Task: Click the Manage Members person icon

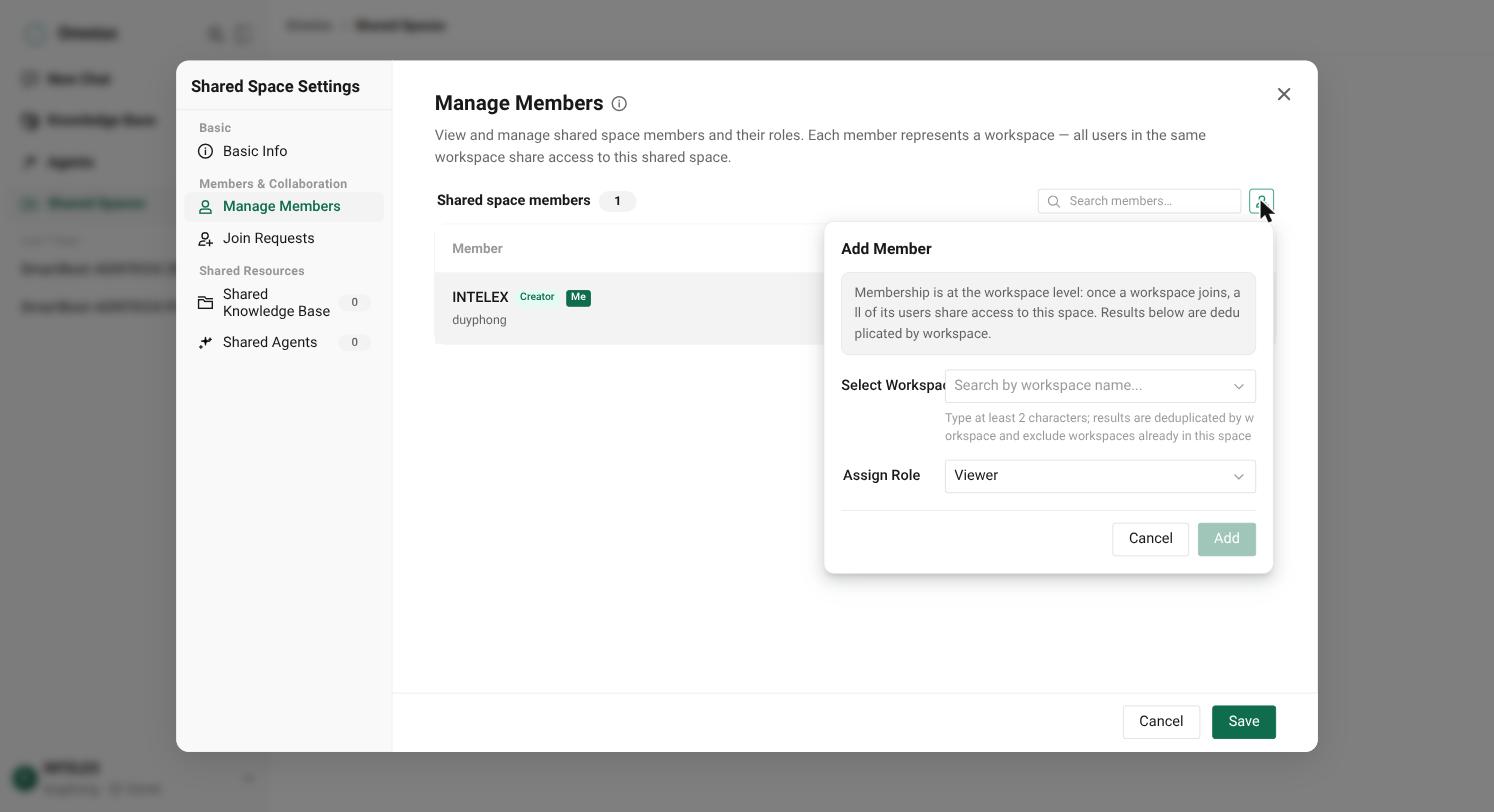Action: click(x=205, y=207)
